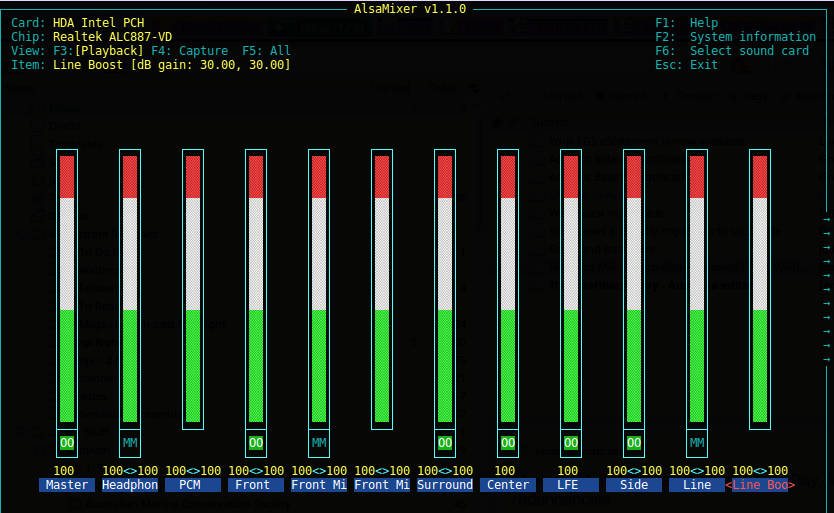
Task: Click the Master volume bar
Action: 67,288
